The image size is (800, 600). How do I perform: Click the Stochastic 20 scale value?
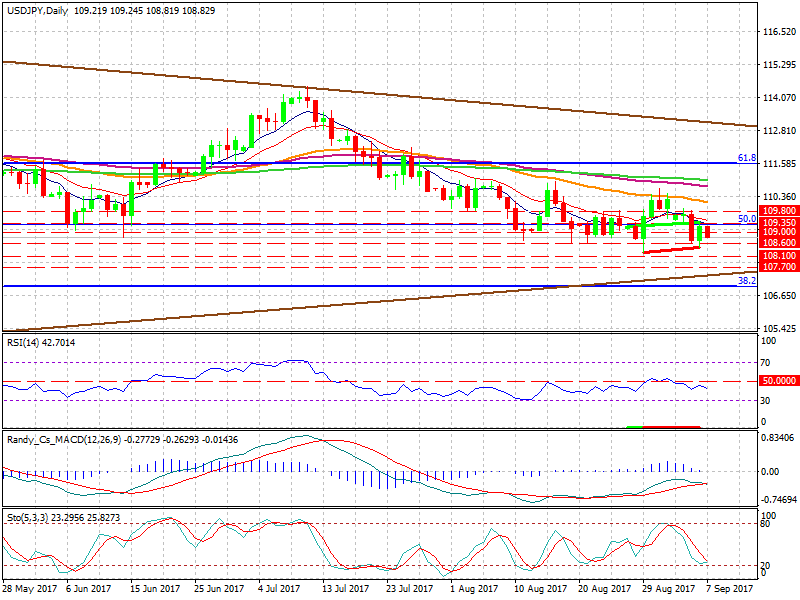[765, 565]
